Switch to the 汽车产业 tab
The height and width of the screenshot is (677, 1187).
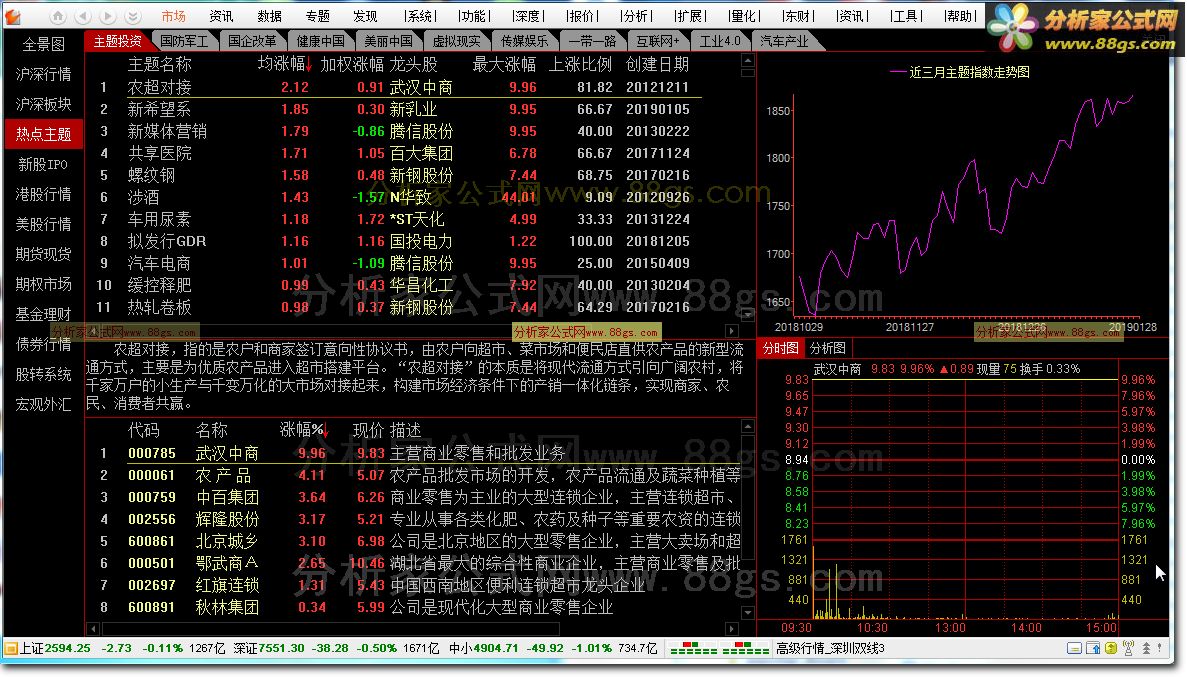coord(784,41)
